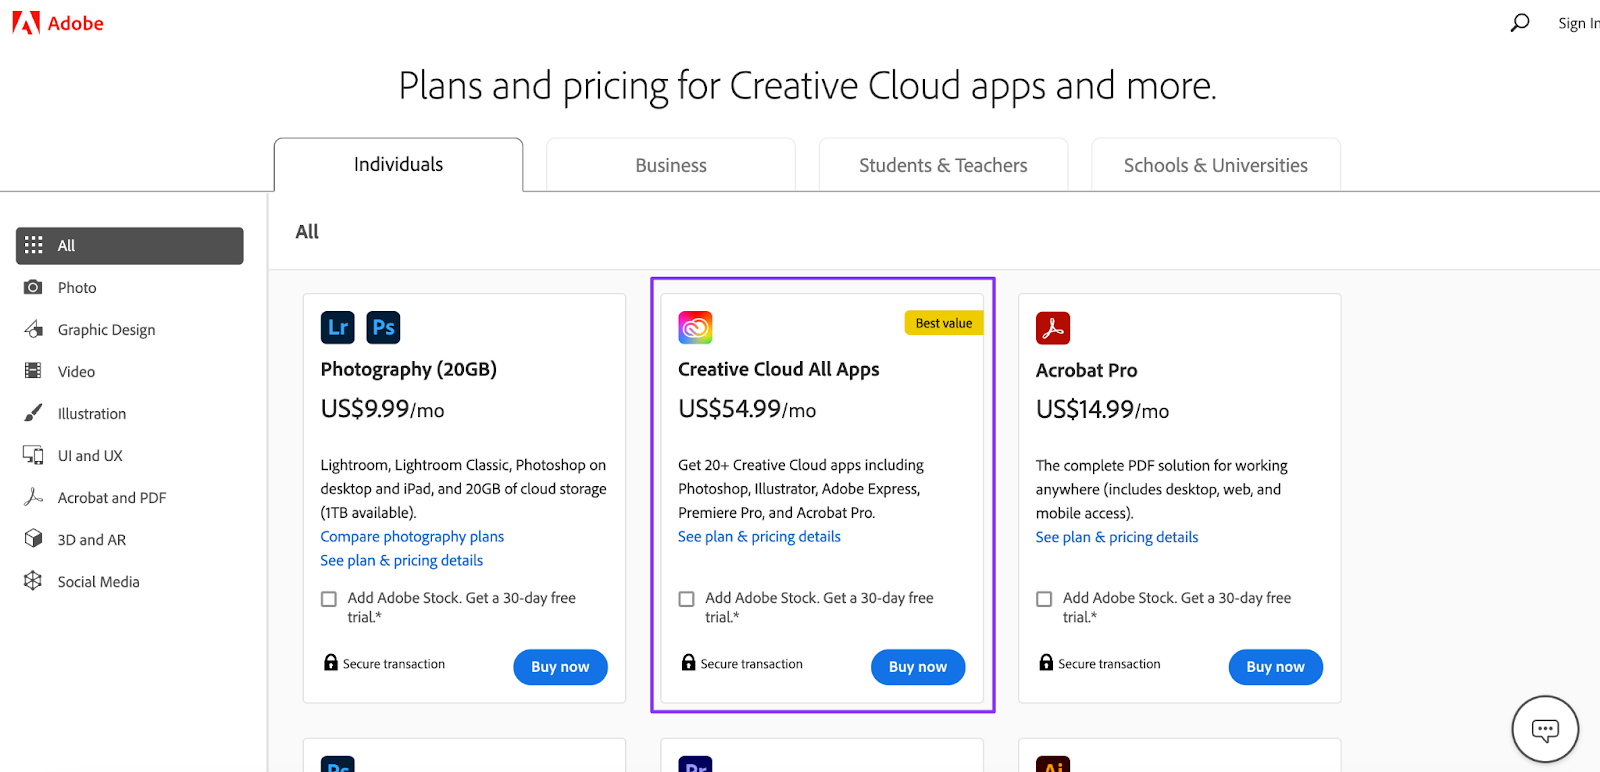Screen dimensions: 1600x772
Task: Enable Adobe Stock for Photography plan
Action: (x=329, y=599)
